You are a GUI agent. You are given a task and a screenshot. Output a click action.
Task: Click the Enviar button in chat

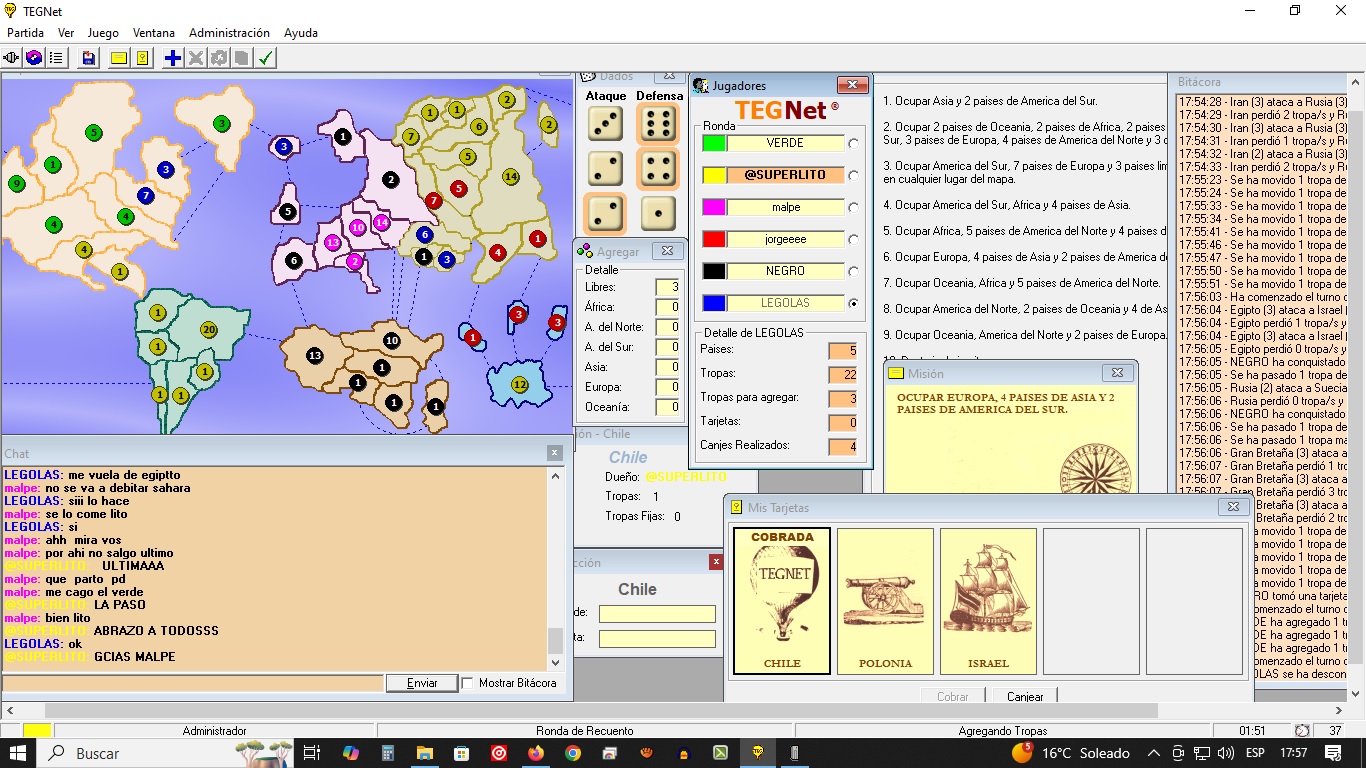tap(422, 683)
